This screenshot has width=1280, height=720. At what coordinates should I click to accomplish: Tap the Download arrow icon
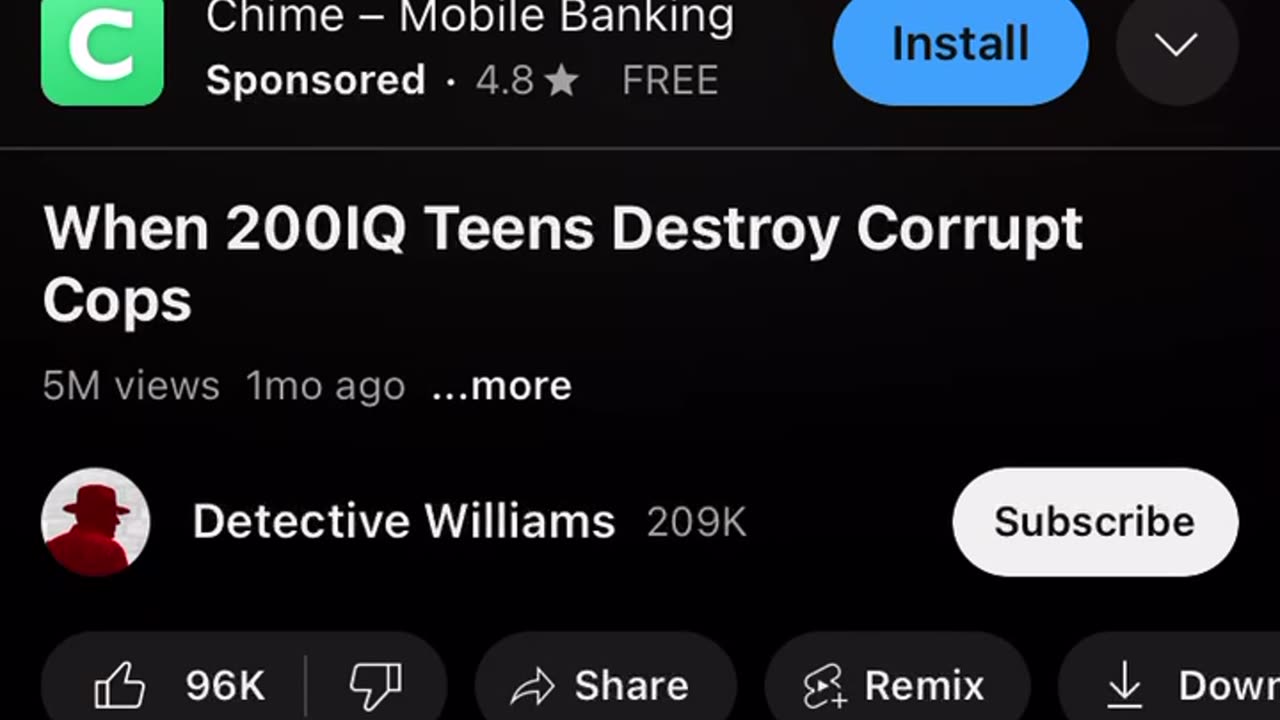point(1125,686)
